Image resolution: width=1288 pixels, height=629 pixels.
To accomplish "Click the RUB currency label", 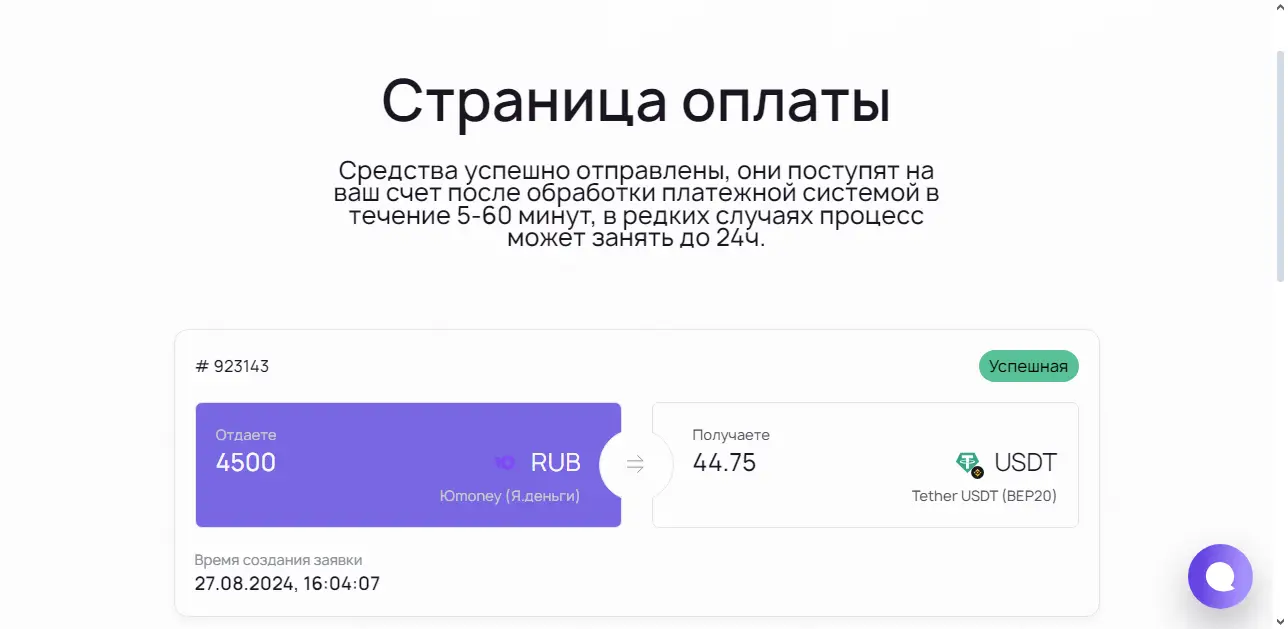I will coord(555,463).
